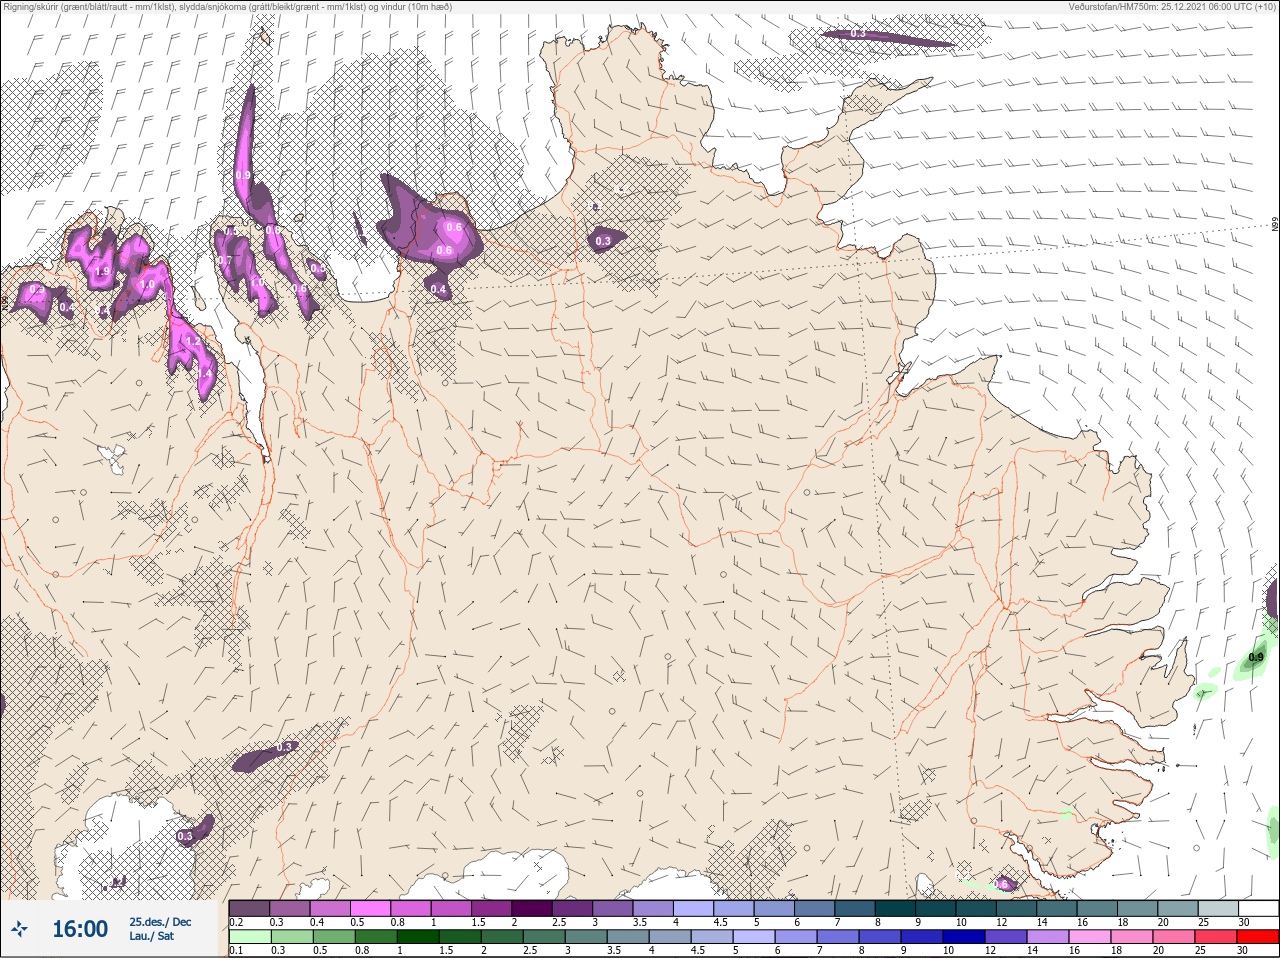Pick the lavender 4 swatch in upper row

tap(693, 908)
